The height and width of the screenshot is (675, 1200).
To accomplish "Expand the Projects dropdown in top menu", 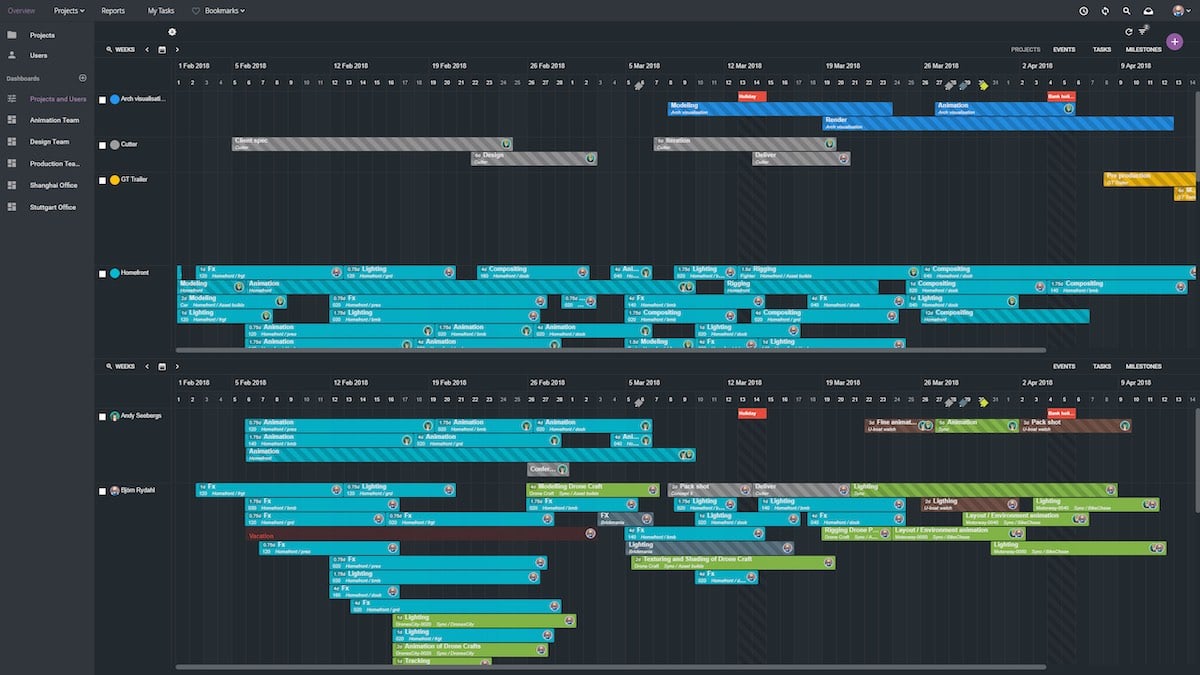I will click(69, 10).
